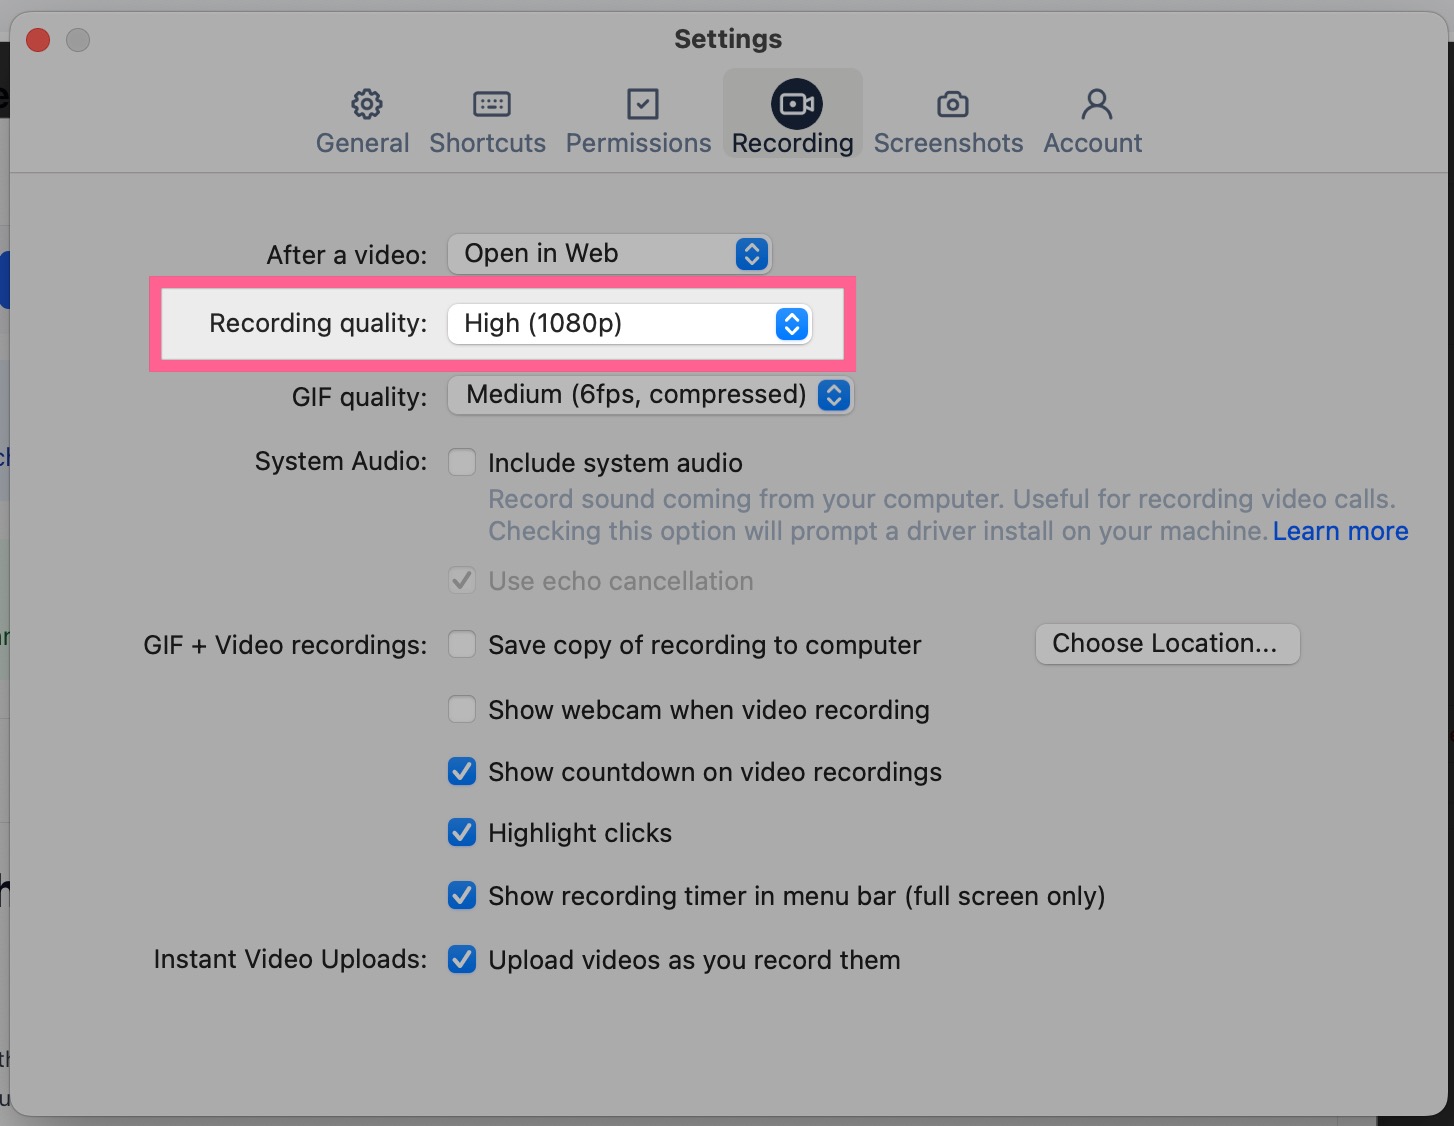Open the Screenshots camera icon
Viewport: 1454px width, 1126px height.
(952, 104)
